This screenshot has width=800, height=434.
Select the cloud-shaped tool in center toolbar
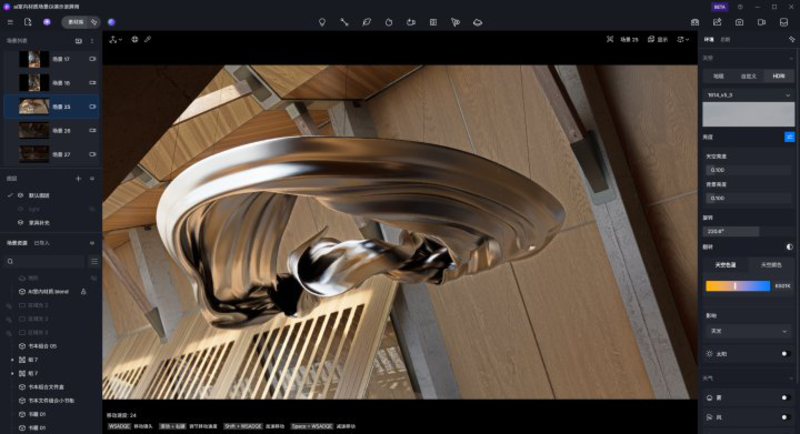click(478, 22)
